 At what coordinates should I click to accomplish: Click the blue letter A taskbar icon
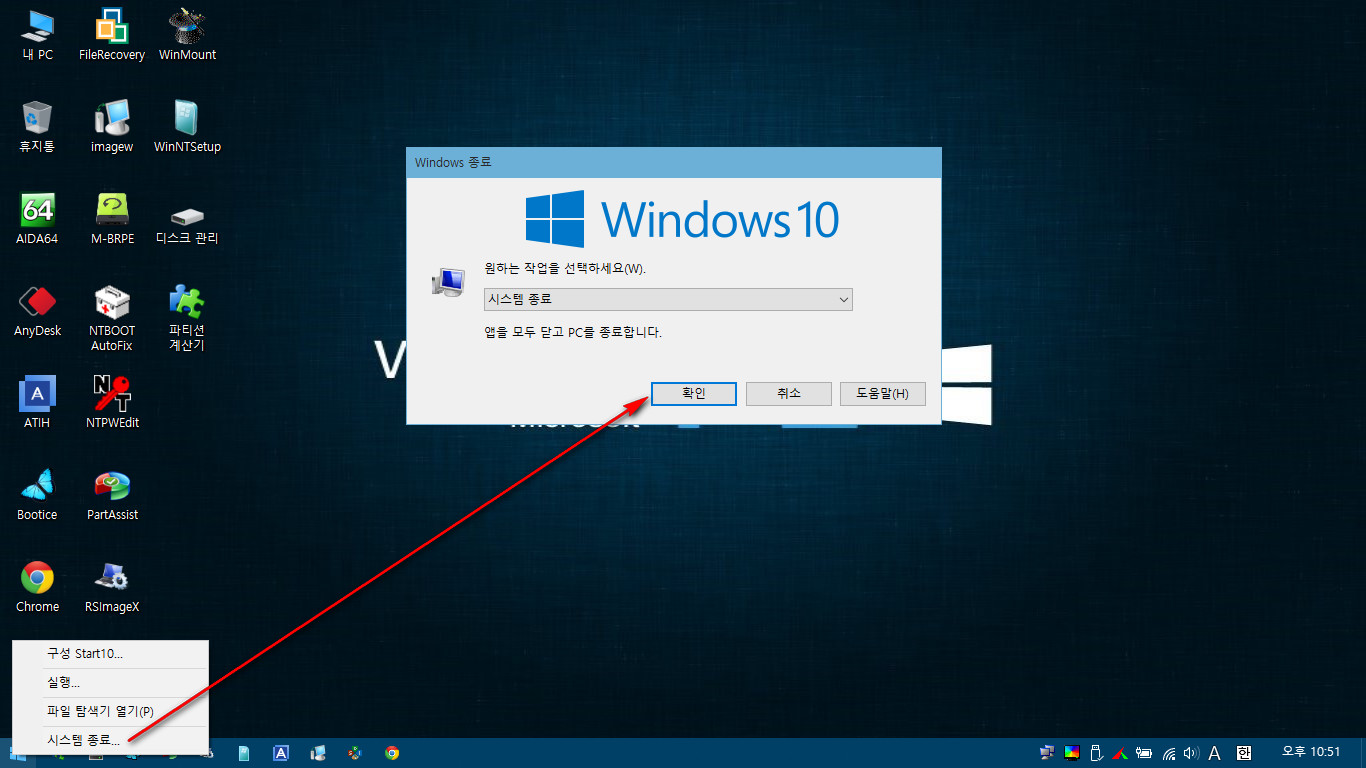(x=281, y=753)
